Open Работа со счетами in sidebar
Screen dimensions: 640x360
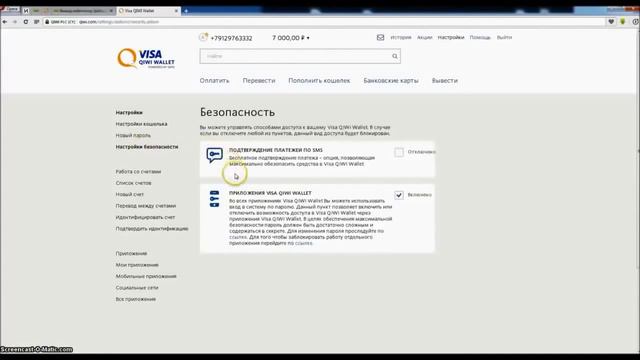click(x=138, y=171)
